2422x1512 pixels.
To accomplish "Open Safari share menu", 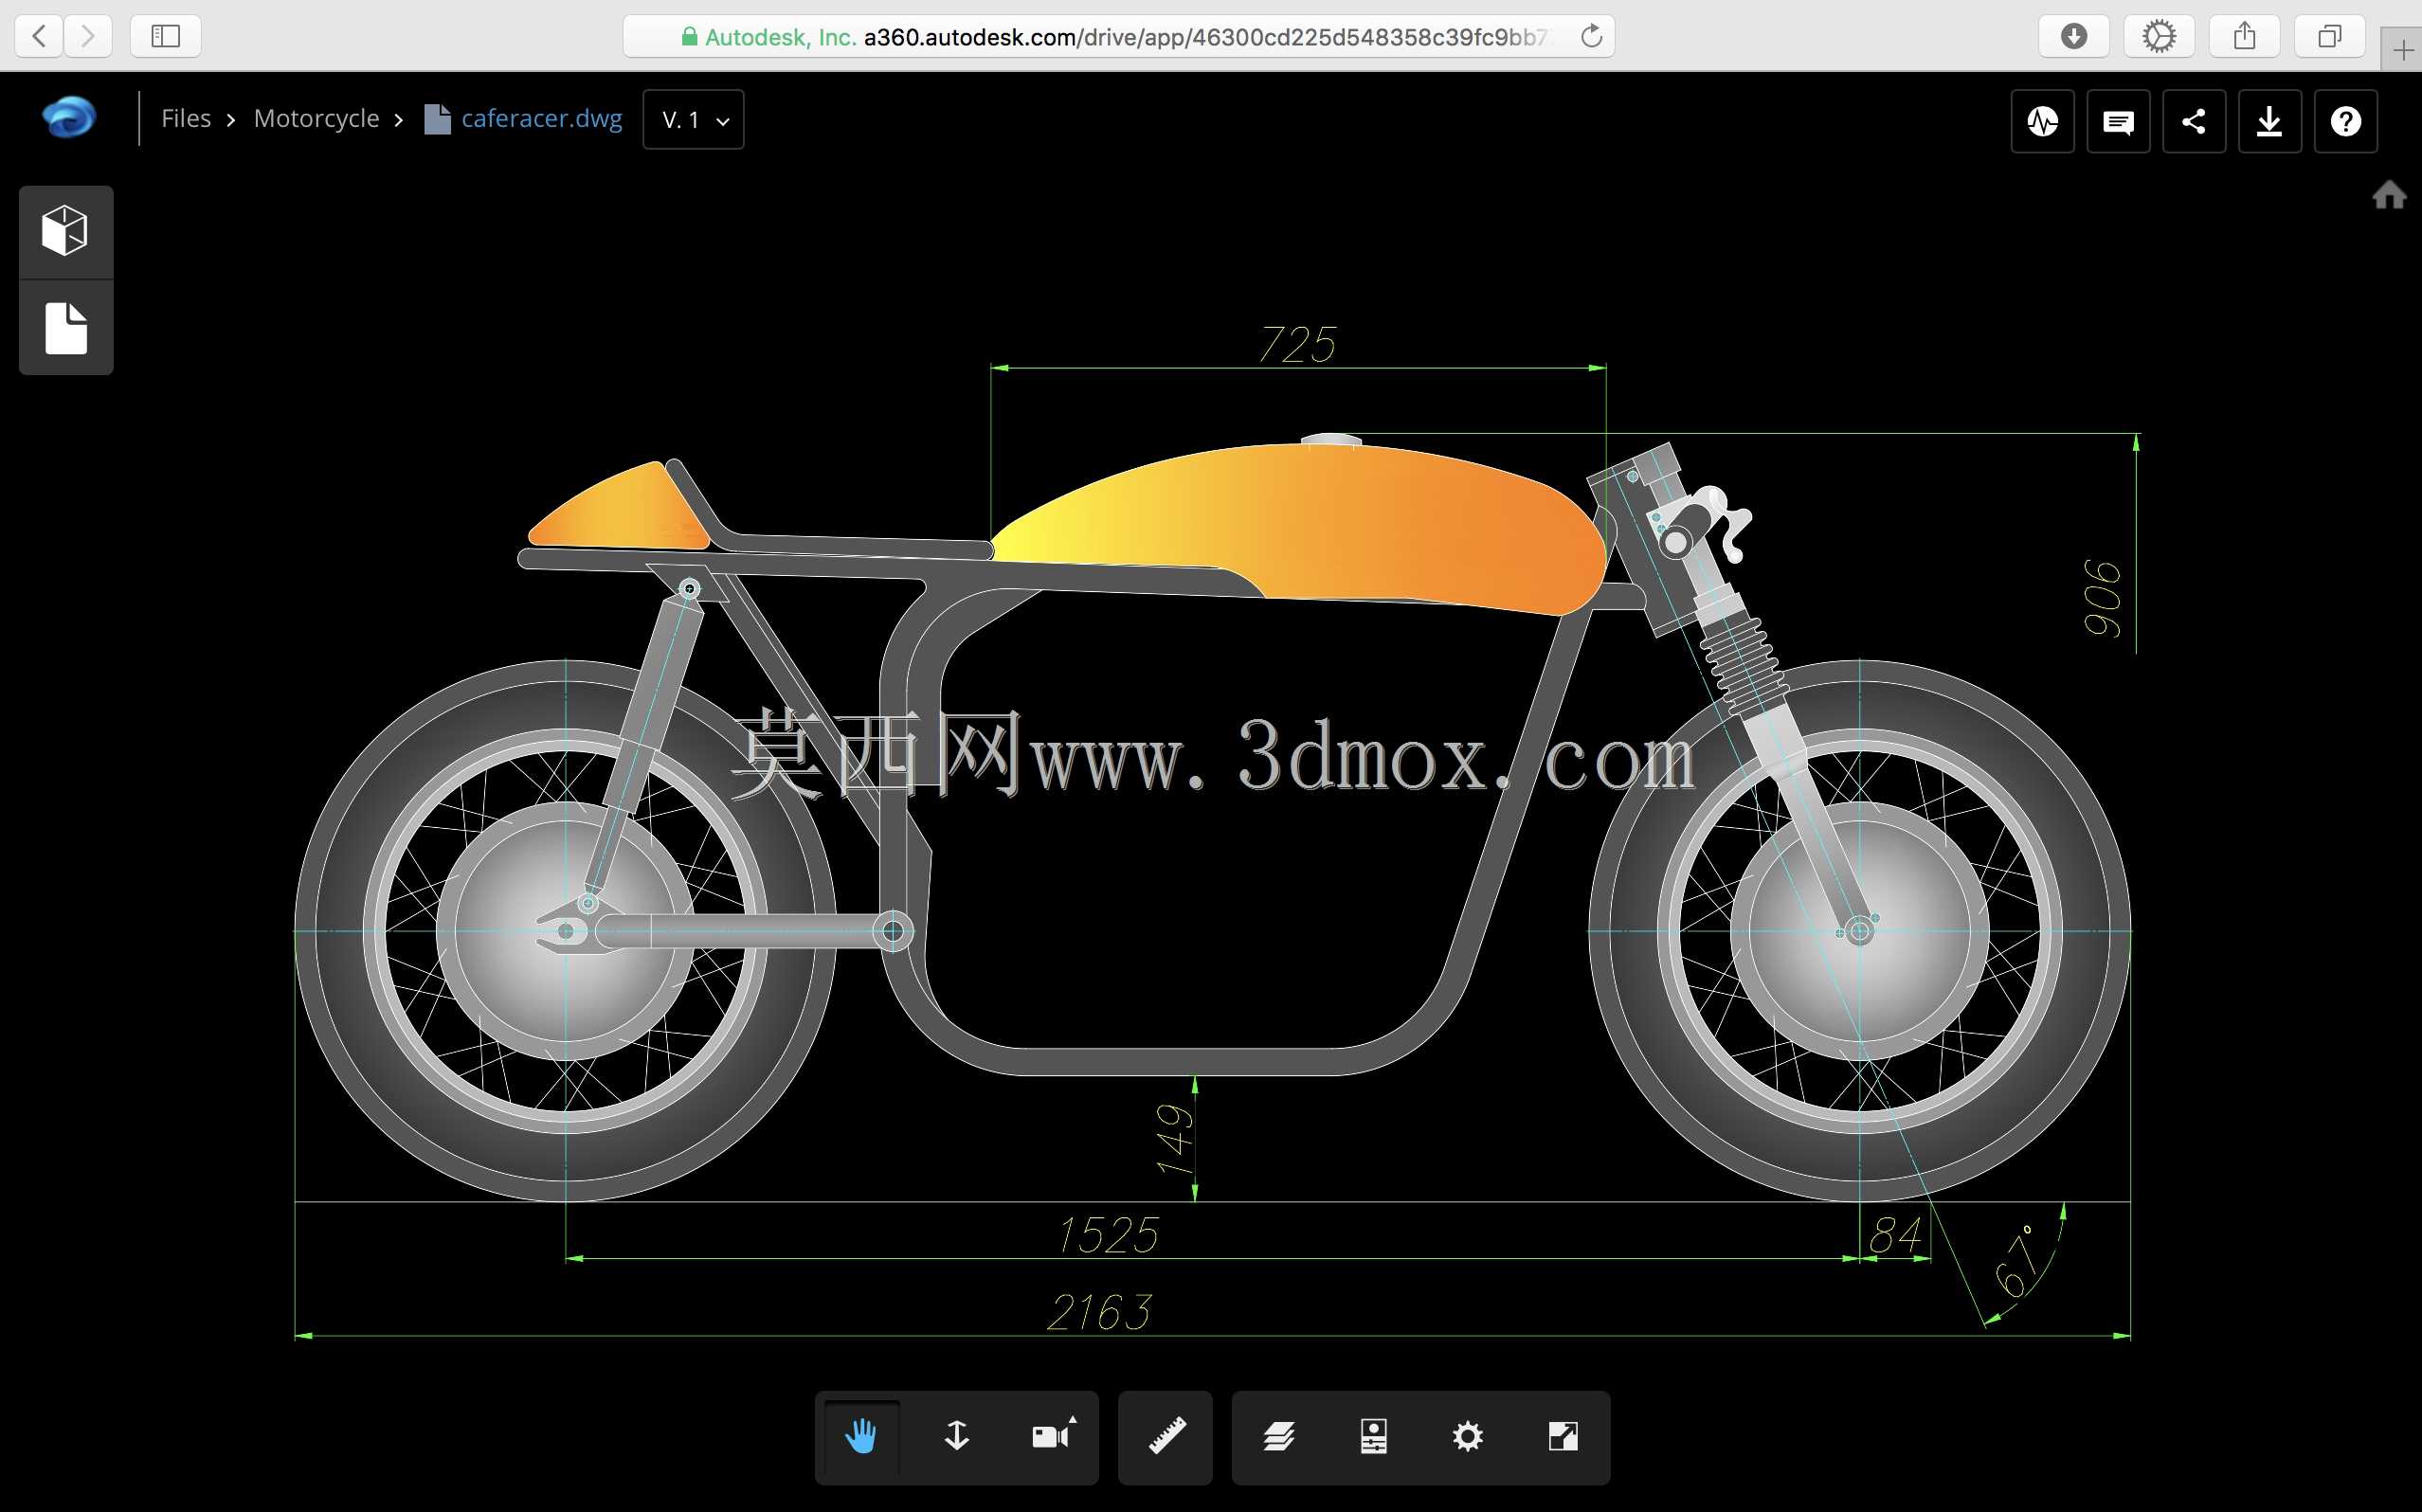I will coord(2245,36).
